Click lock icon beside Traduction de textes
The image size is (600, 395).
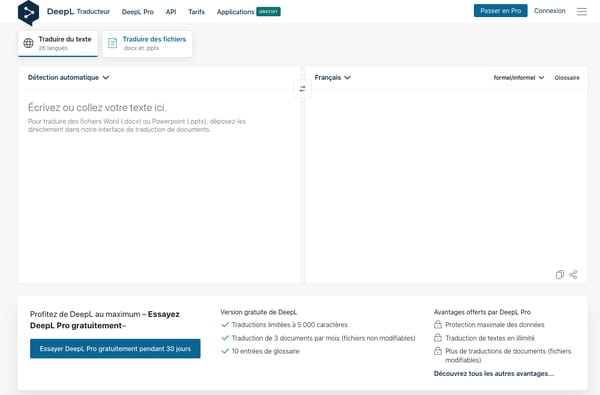(x=438, y=338)
